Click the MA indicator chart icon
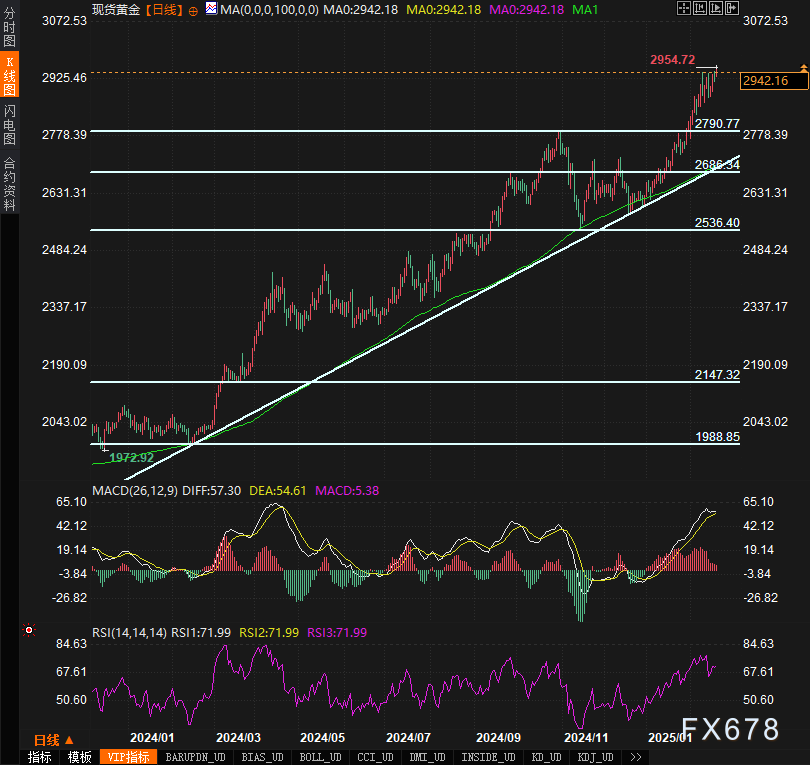This screenshot has height=765, width=810. (x=210, y=9)
